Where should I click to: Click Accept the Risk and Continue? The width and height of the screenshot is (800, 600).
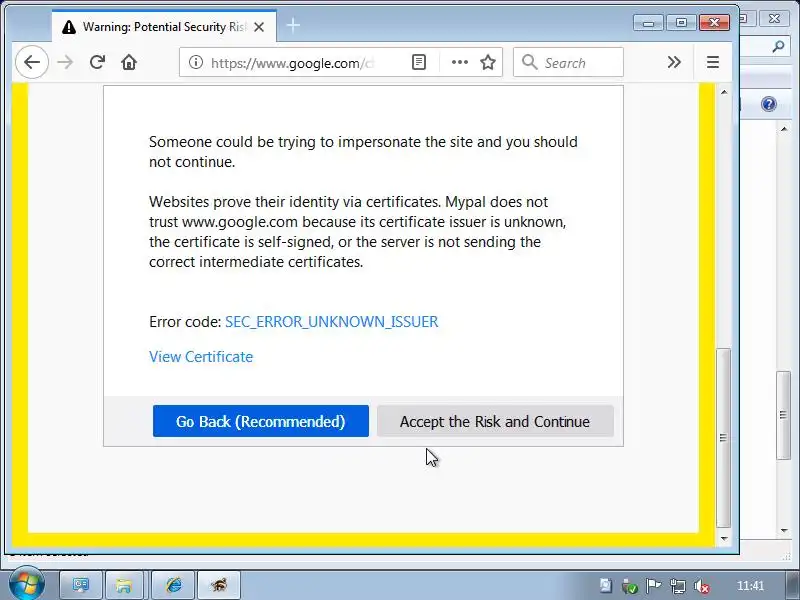[x=495, y=421]
